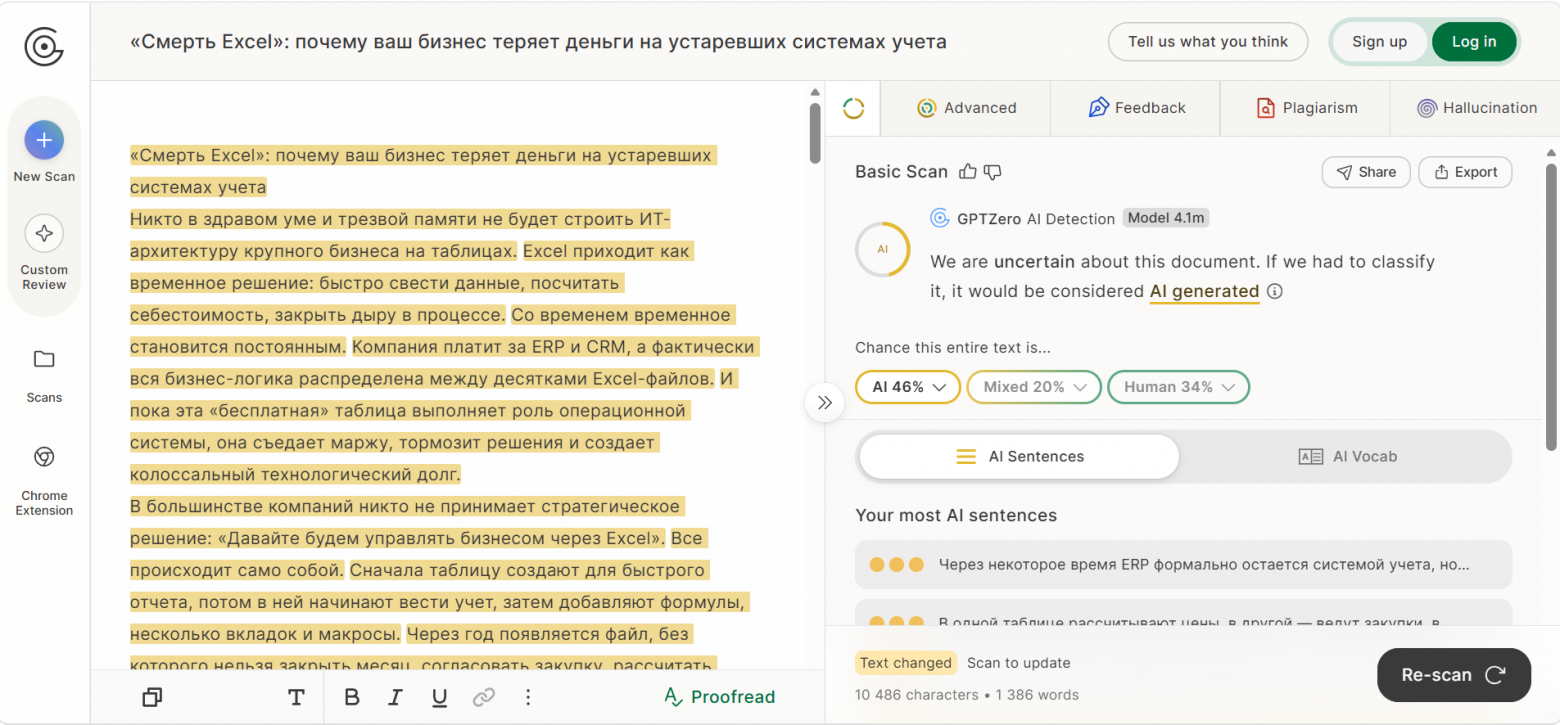Select the Basic scan circle tab
The width and height of the screenshot is (1560, 725).
point(853,108)
